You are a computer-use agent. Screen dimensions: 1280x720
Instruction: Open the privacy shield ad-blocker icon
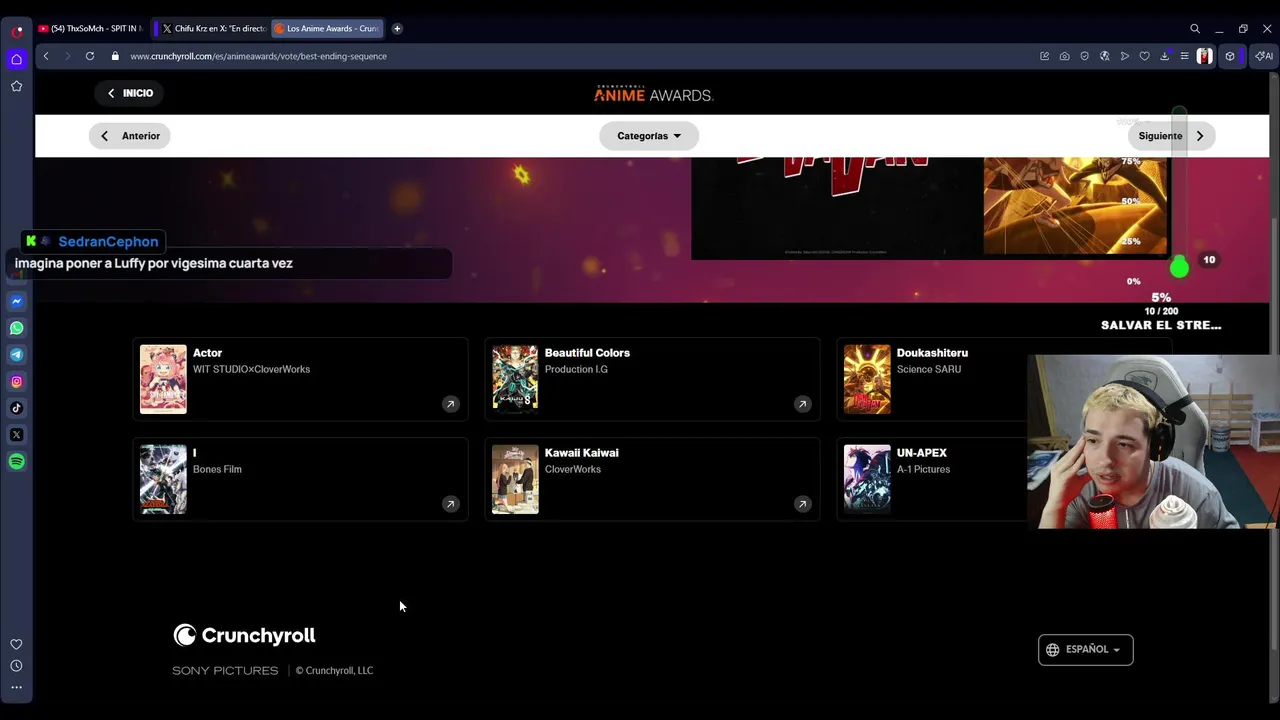(1084, 56)
